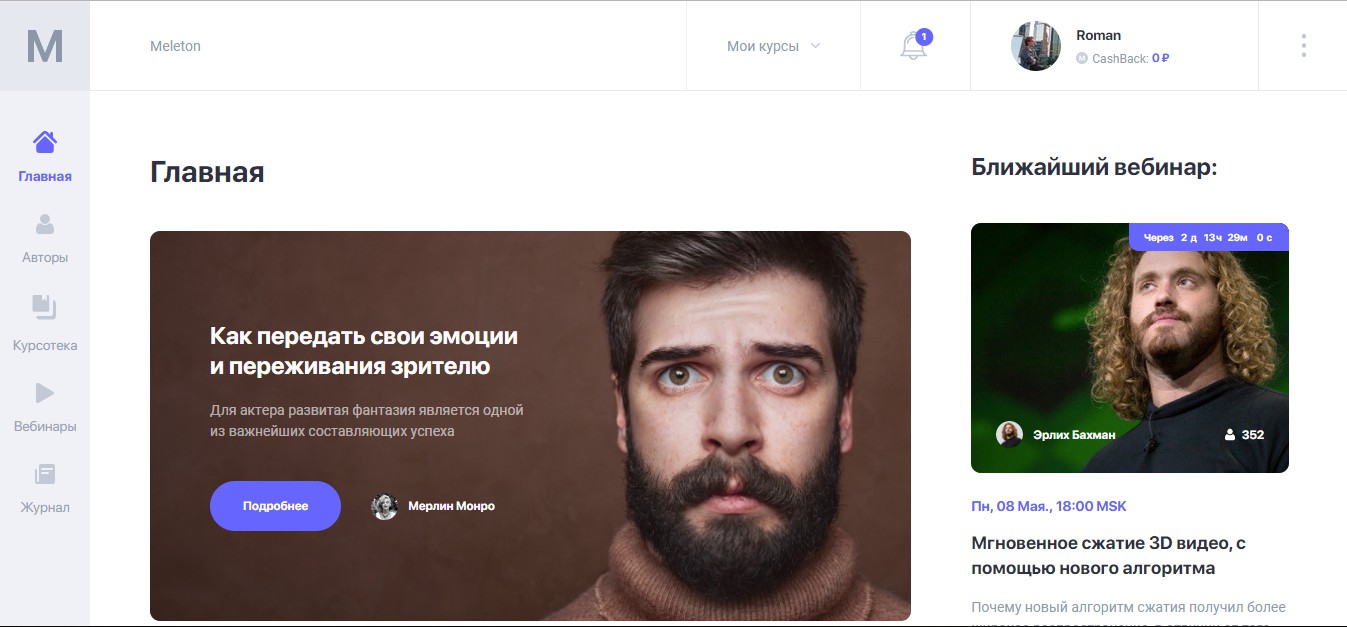The height and width of the screenshot is (627, 1347).
Task: Open the Журнал newspaper icon
Action: point(45,474)
